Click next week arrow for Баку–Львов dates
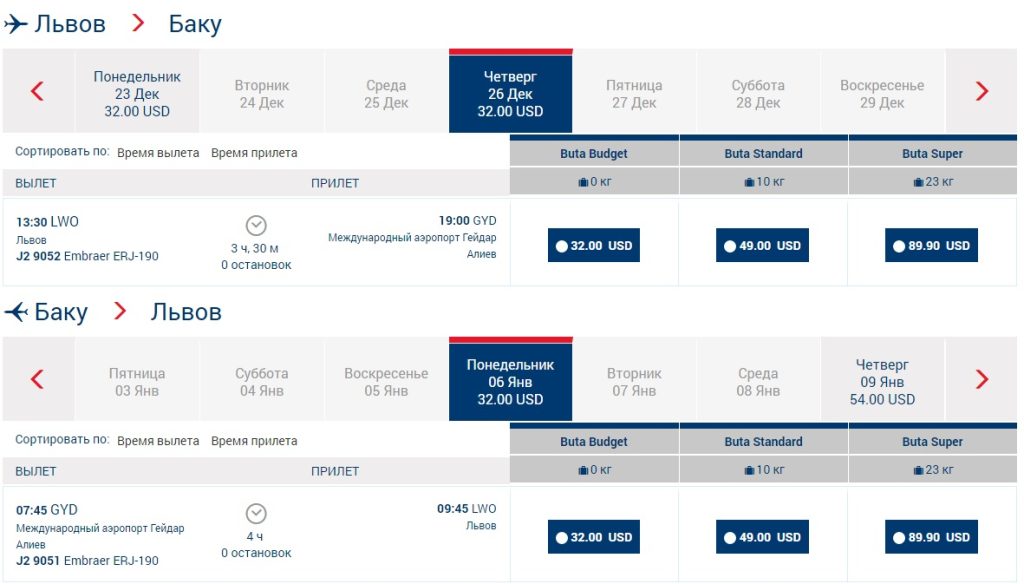 pos(981,379)
